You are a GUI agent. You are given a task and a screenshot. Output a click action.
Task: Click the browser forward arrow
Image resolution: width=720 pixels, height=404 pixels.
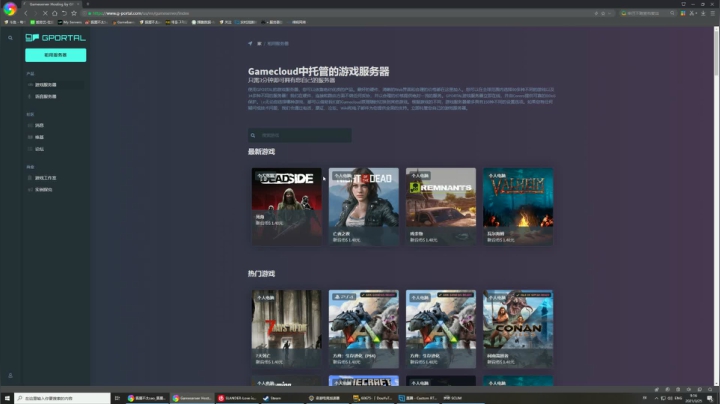(x=35, y=13)
